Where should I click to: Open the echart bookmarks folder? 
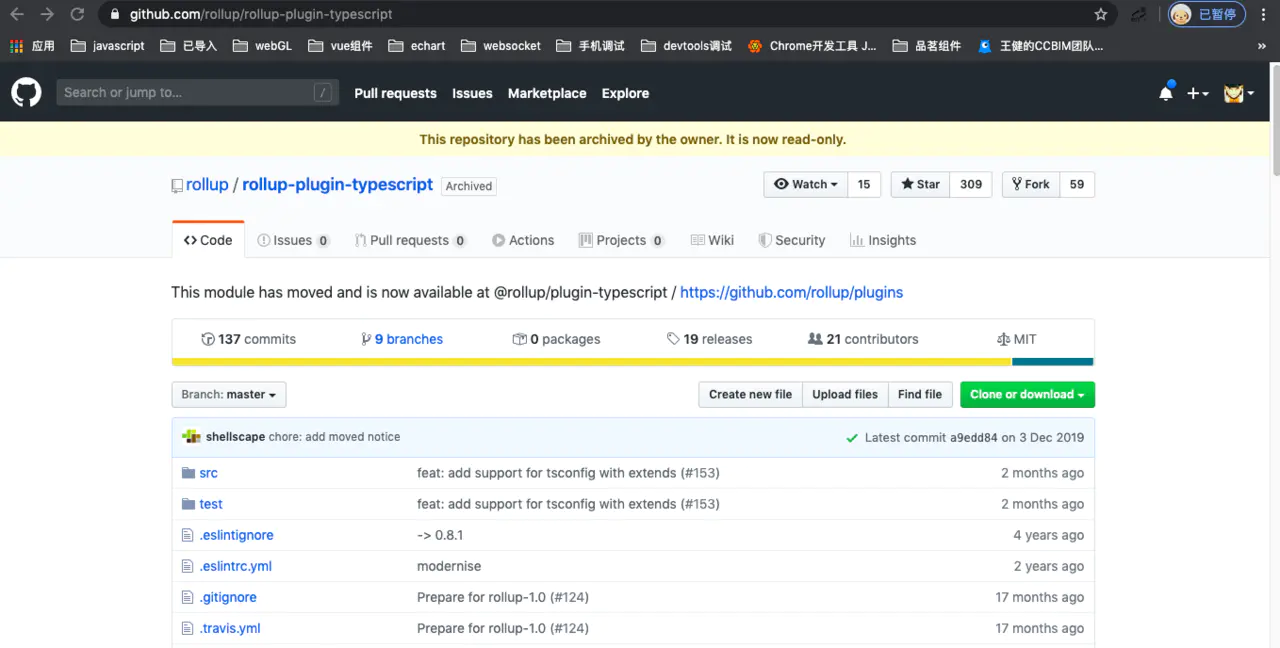coord(417,46)
